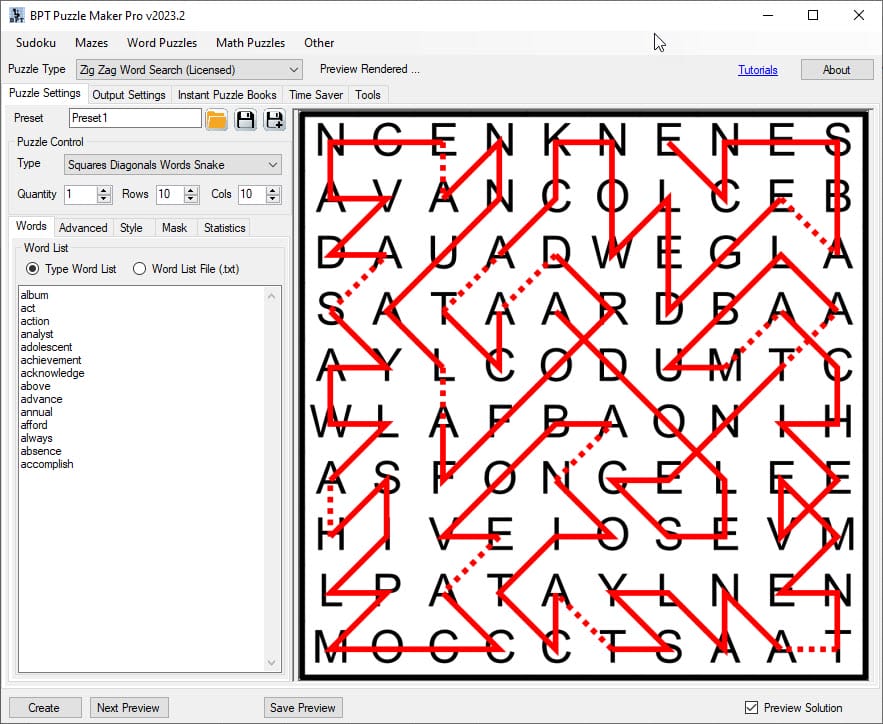Open the Statistics sub-tab
The height and width of the screenshot is (724, 883).
click(x=224, y=228)
